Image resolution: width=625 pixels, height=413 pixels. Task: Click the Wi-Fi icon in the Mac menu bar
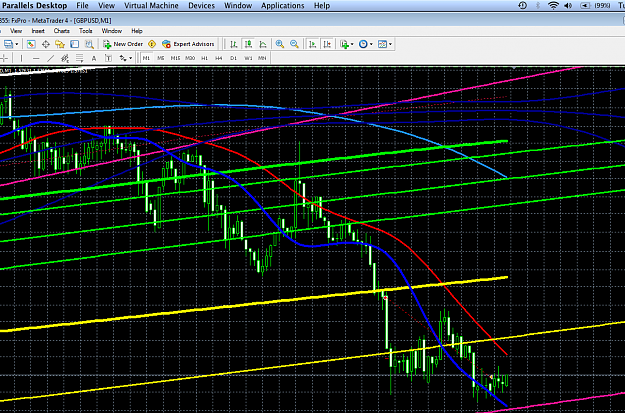coord(553,5)
